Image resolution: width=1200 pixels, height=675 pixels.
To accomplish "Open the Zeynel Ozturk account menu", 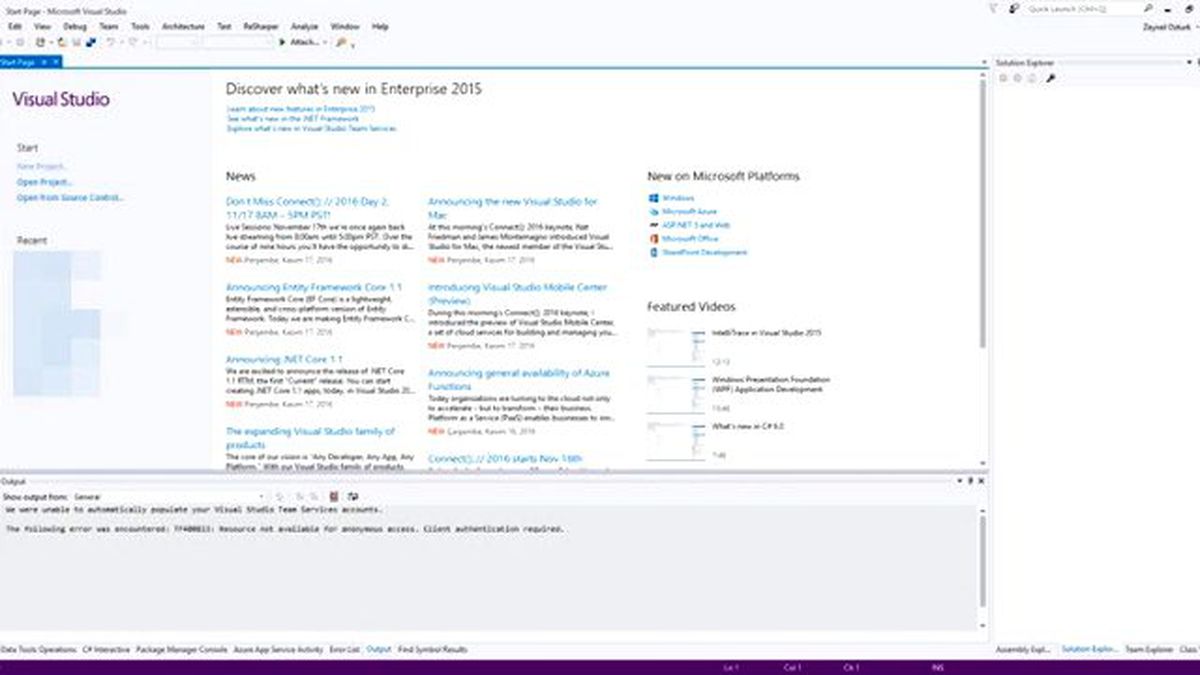I will pos(1168,27).
